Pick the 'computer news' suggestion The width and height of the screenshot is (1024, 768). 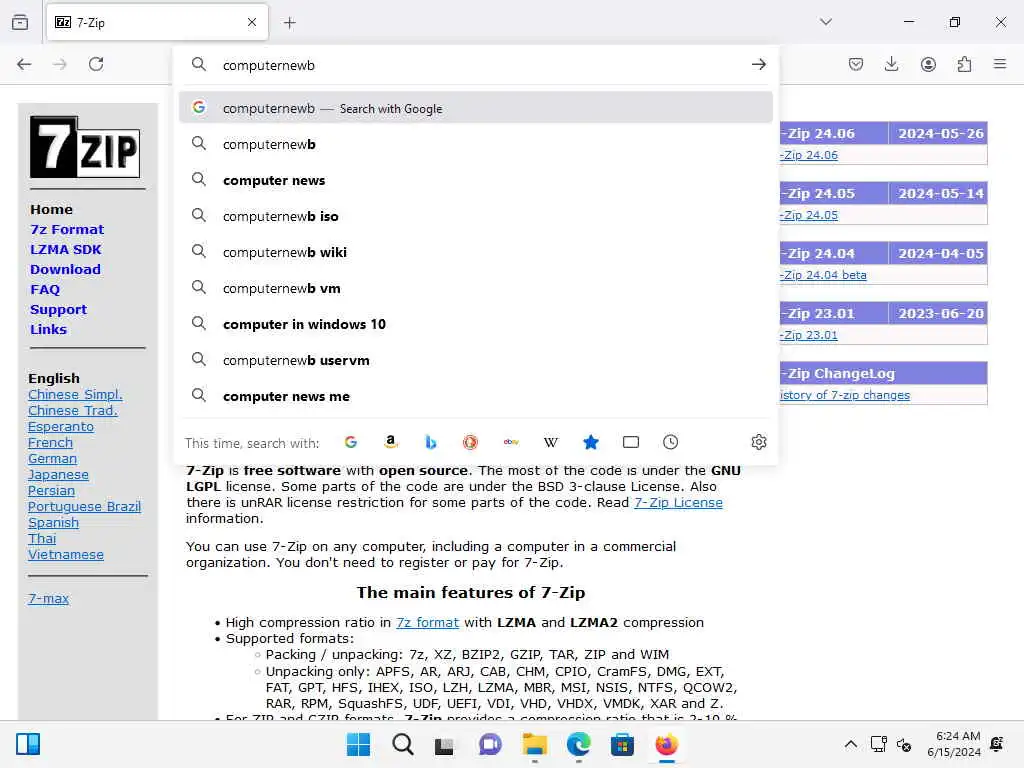pyautogui.click(x=475, y=180)
